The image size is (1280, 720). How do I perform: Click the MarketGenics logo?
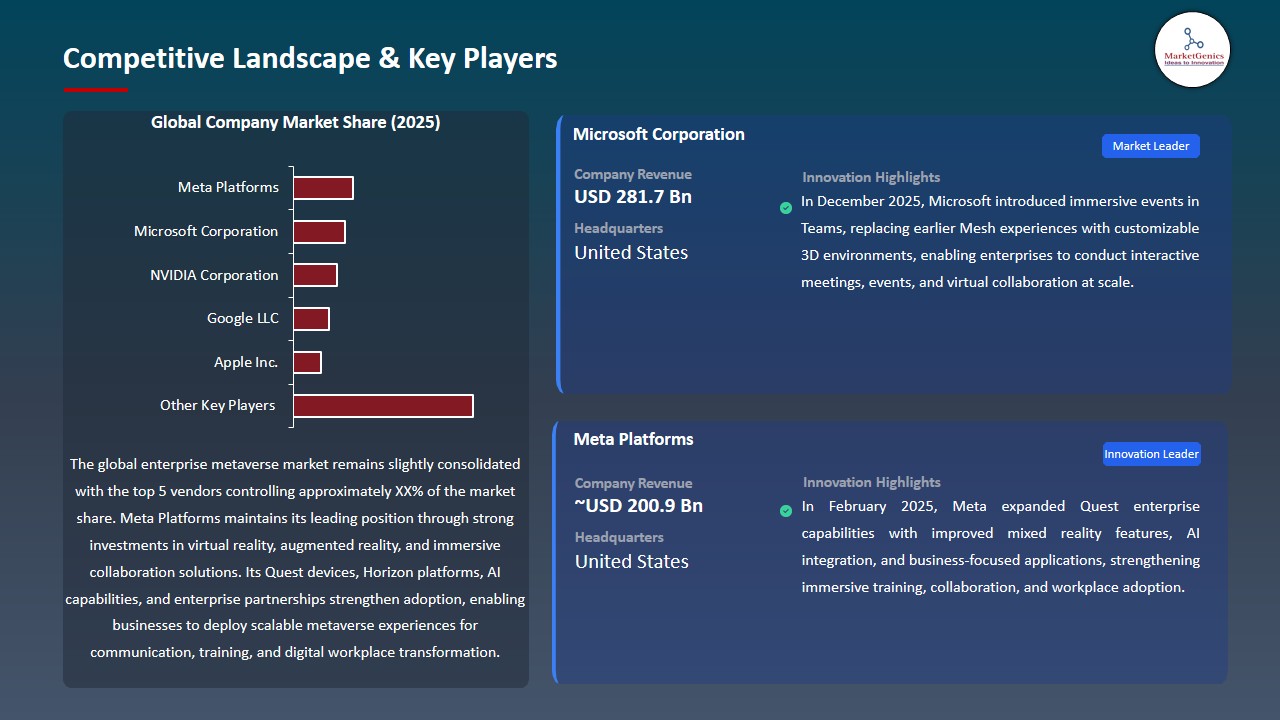click(1192, 50)
